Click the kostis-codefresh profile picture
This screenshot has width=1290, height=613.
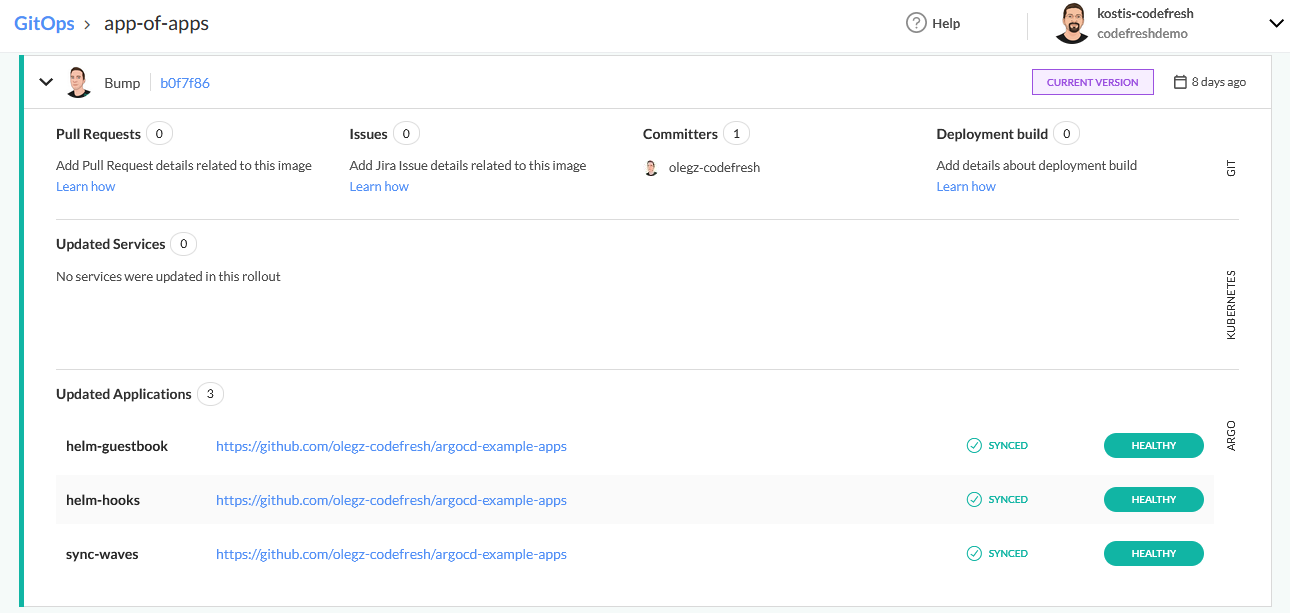click(1071, 23)
